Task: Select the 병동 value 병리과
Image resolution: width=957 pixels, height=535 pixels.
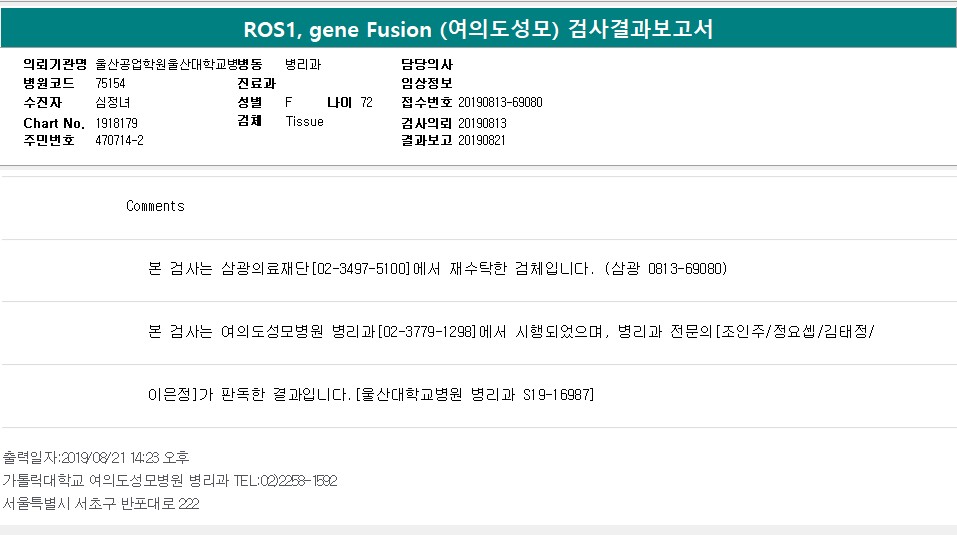Action: point(303,64)
